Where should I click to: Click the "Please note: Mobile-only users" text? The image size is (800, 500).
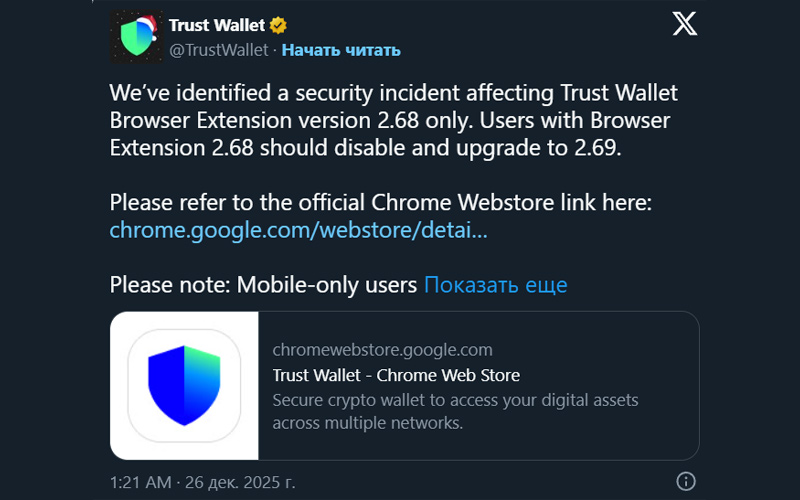(263, 285)
